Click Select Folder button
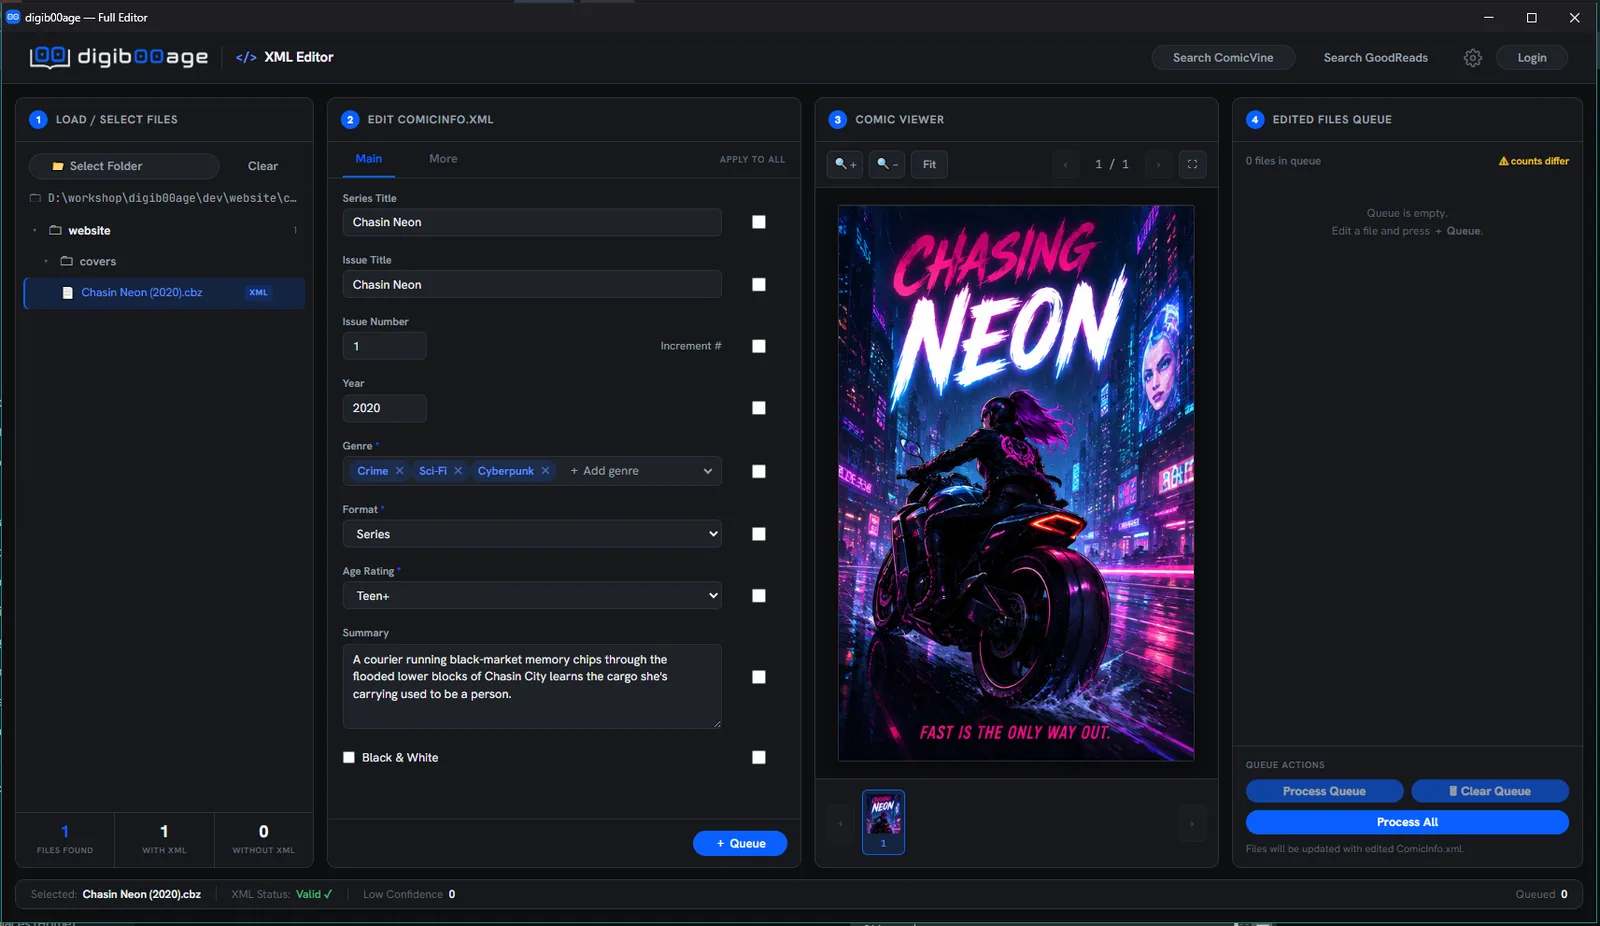Viewport: 1600px width, 926px height. pyautogui.click(x=124, y=166)
